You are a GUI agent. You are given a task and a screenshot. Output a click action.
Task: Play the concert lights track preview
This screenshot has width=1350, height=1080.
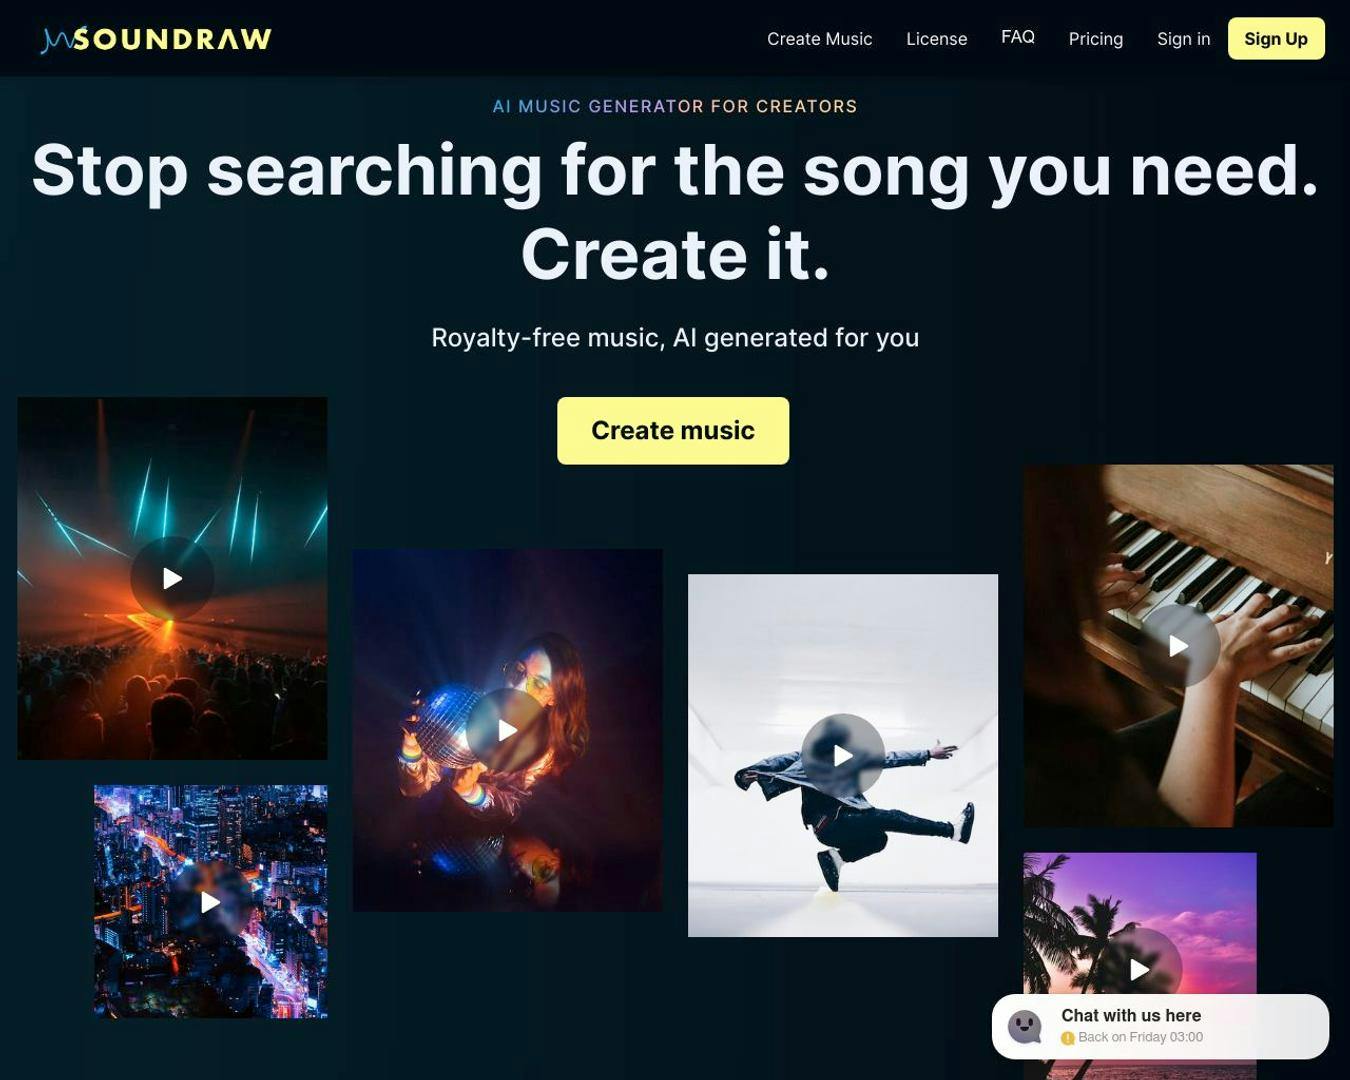172,578
